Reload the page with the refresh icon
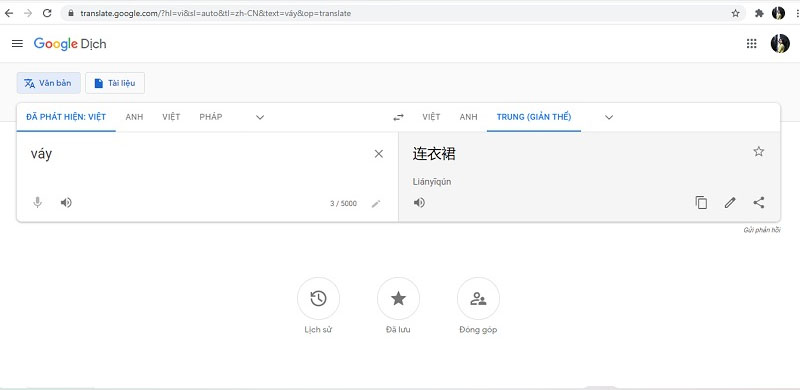This screenshot has width=800, height=390. click(47, 13)
